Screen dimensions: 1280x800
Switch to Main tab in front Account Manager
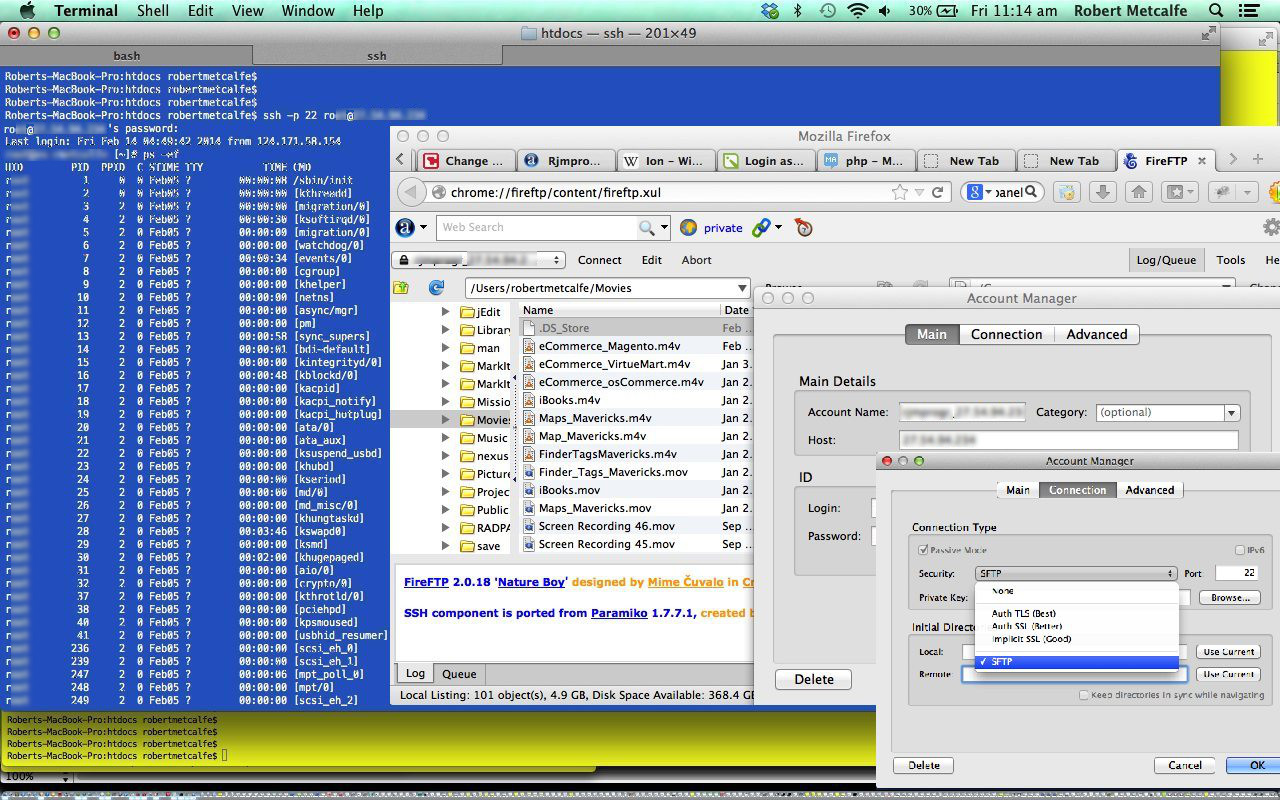(1018, 490)
